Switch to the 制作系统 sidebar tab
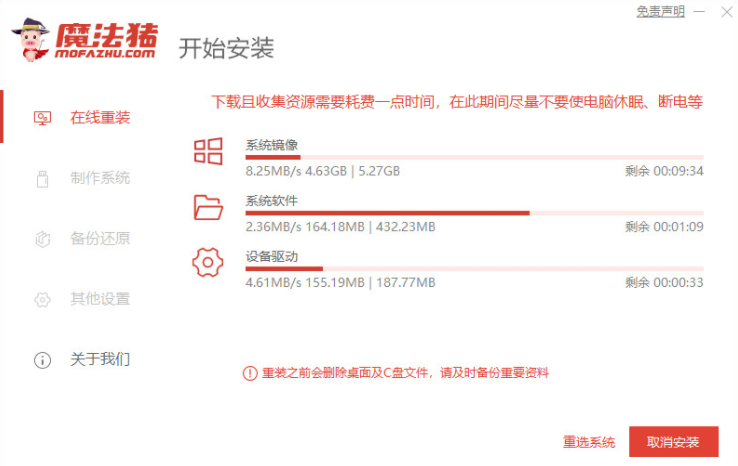 click(x=100, y=179)
